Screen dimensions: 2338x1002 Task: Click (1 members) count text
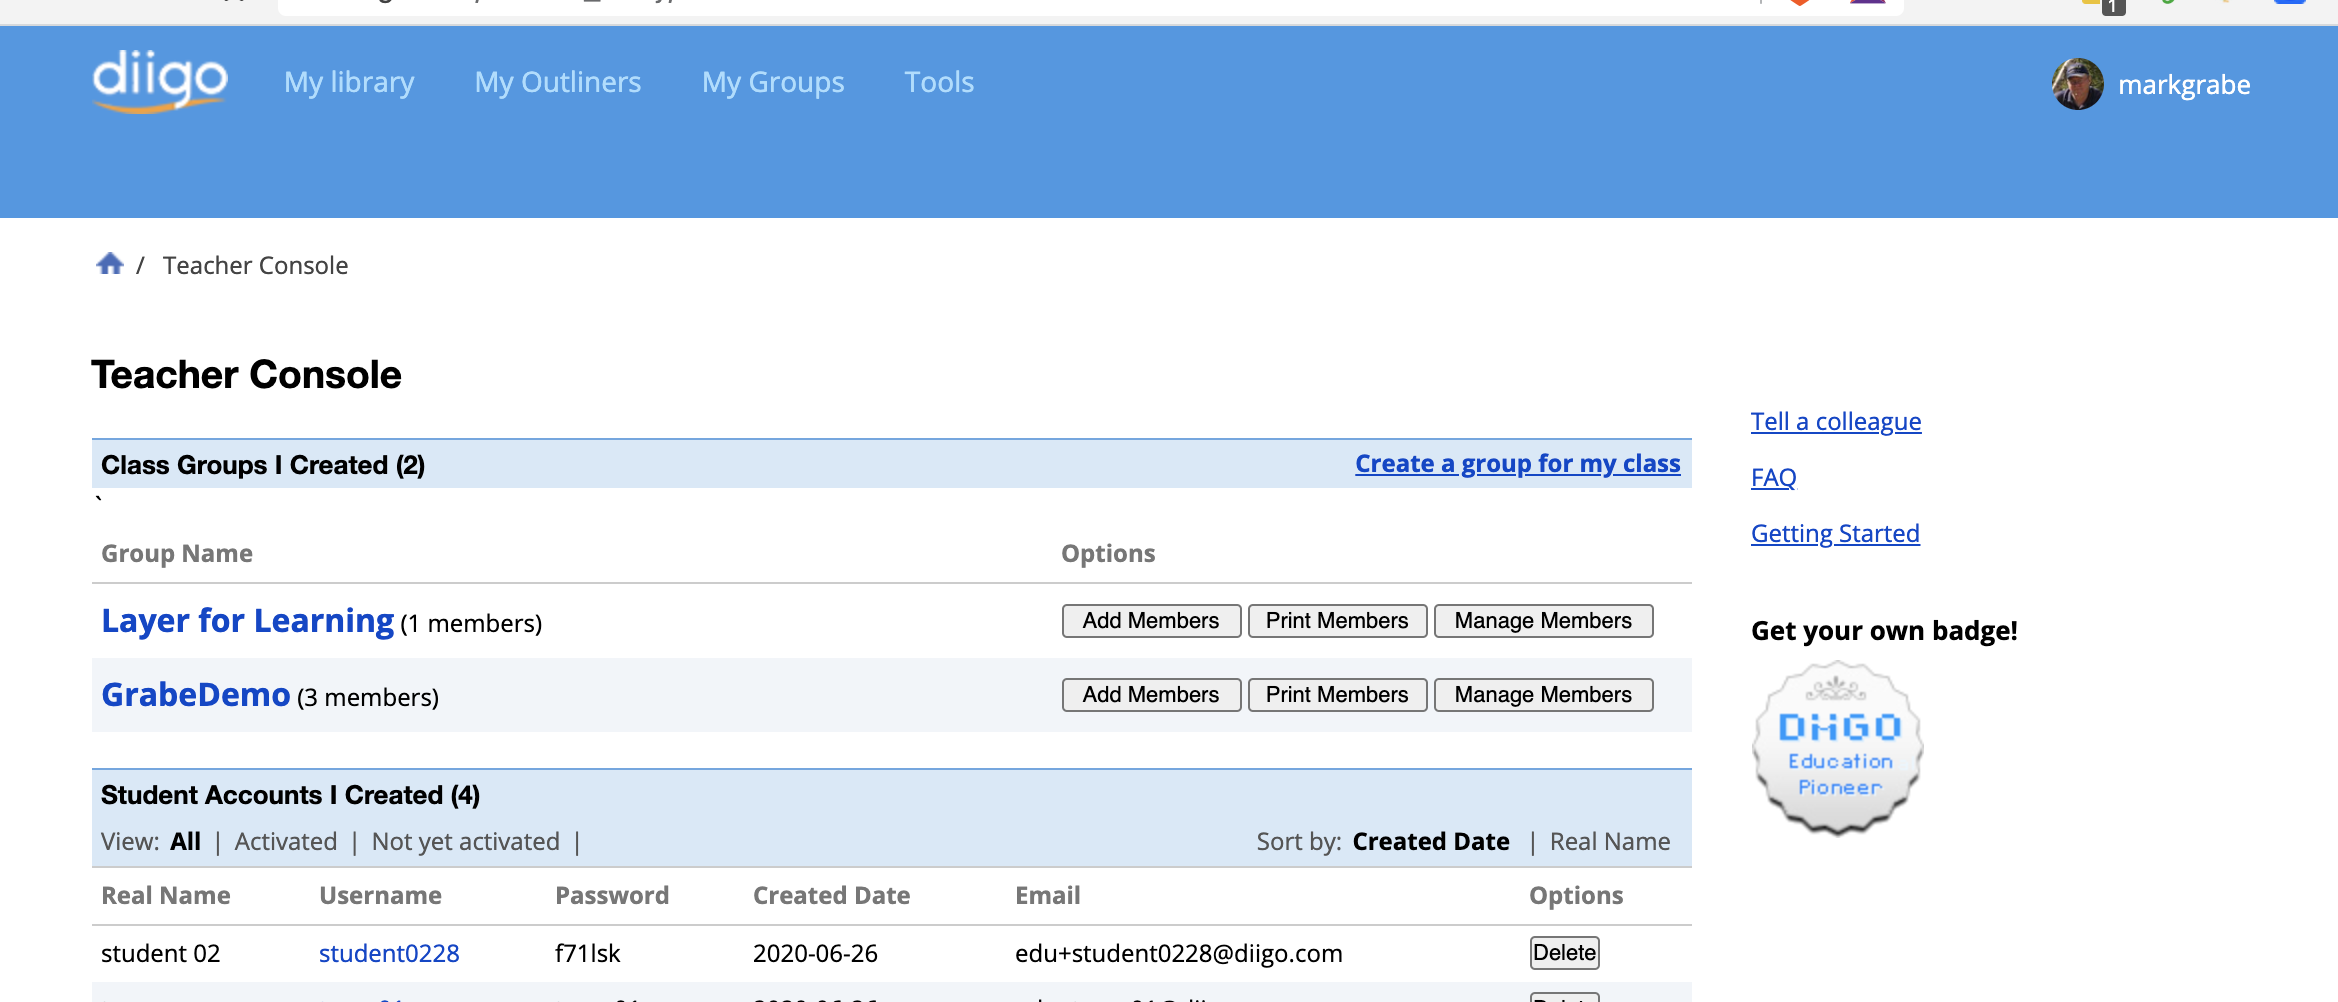pos(471,624)
